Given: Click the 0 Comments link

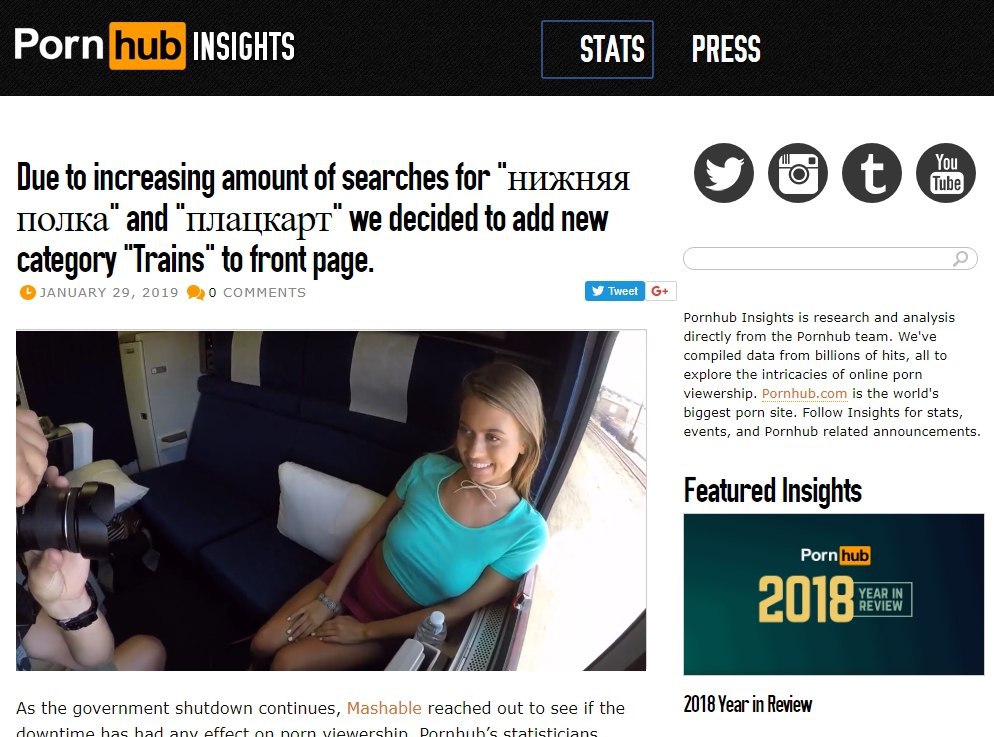Looking at the screenshot, I should point(257,293).
